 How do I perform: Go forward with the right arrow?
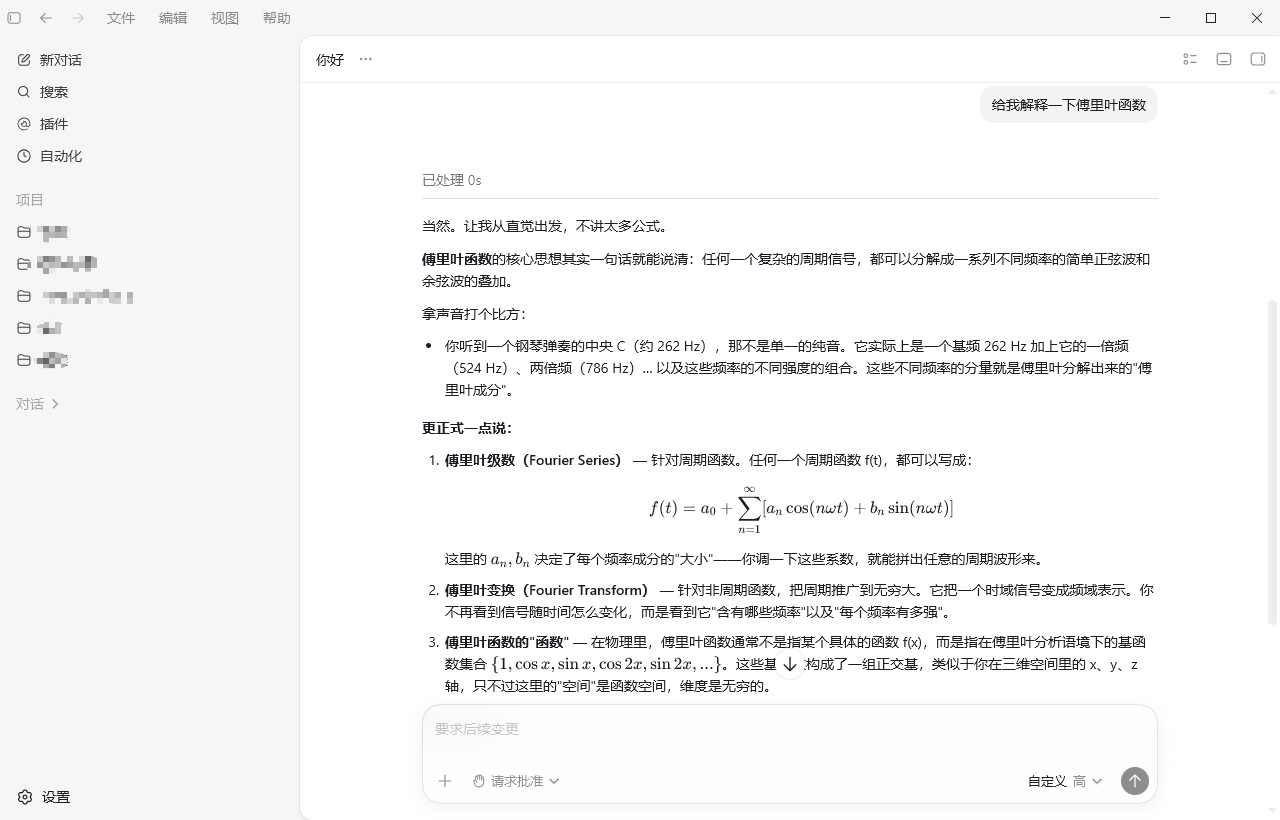coord(78,18)
